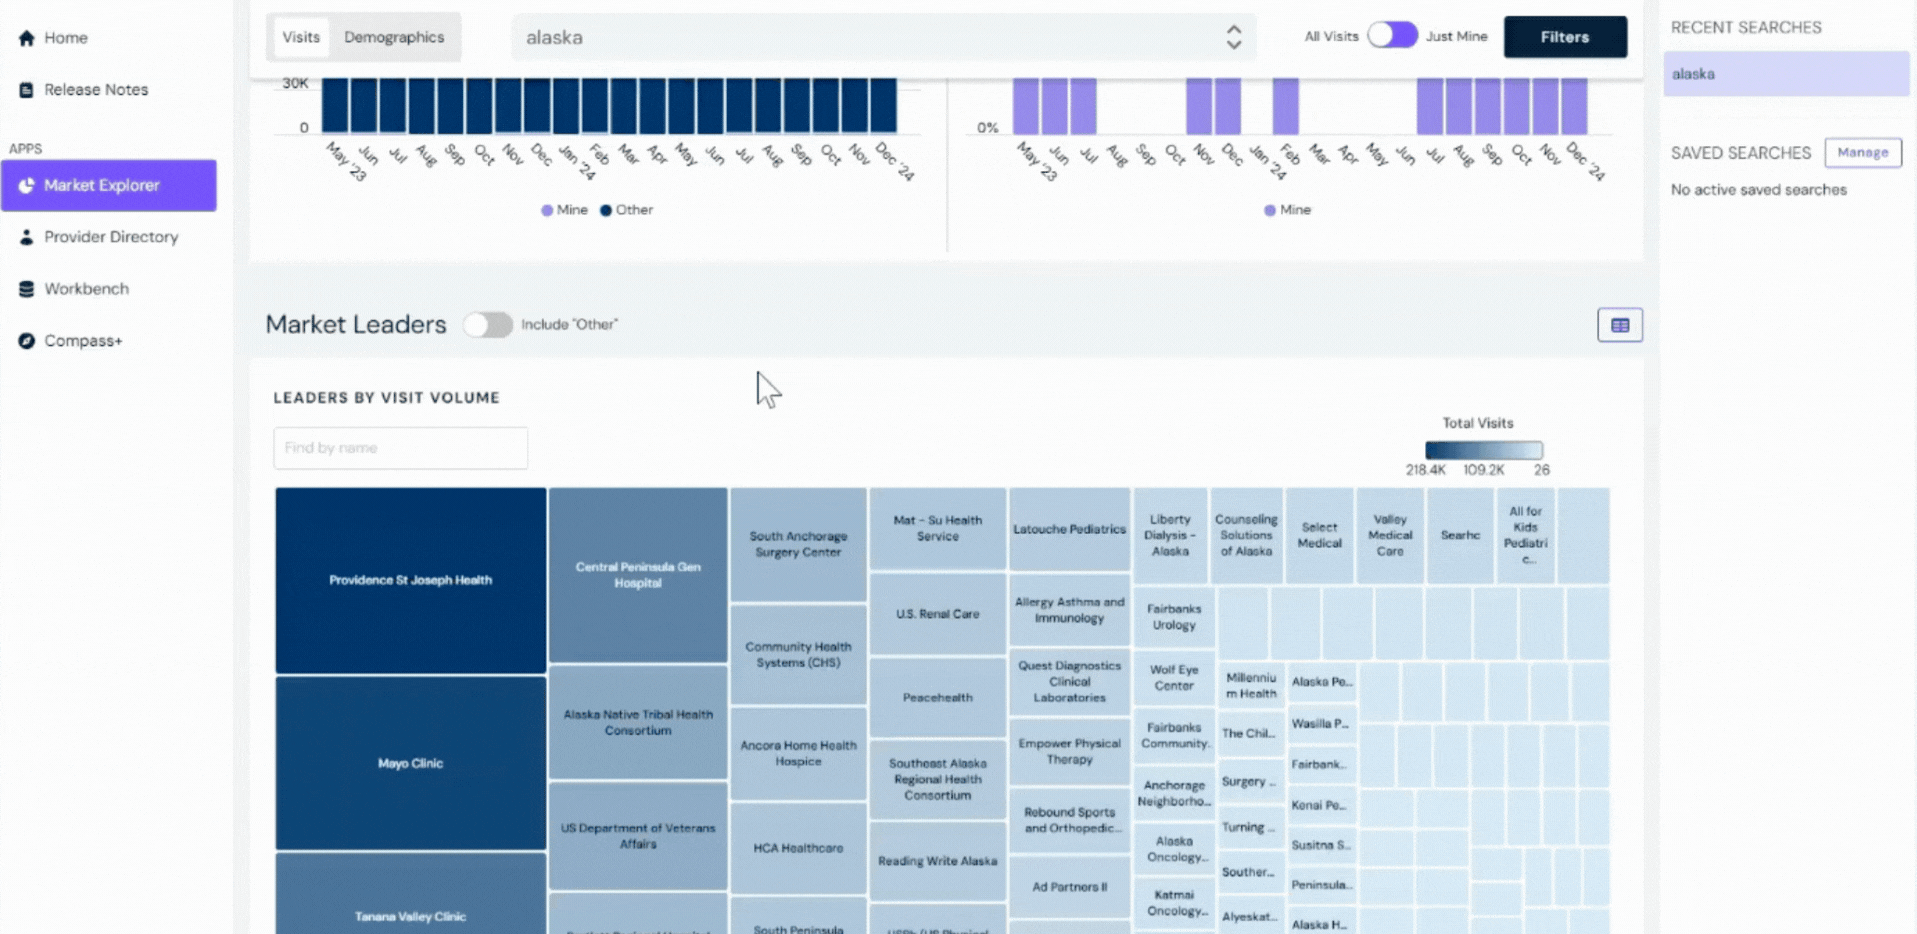Toggle All Visits / Just Mine switch

1392,35
